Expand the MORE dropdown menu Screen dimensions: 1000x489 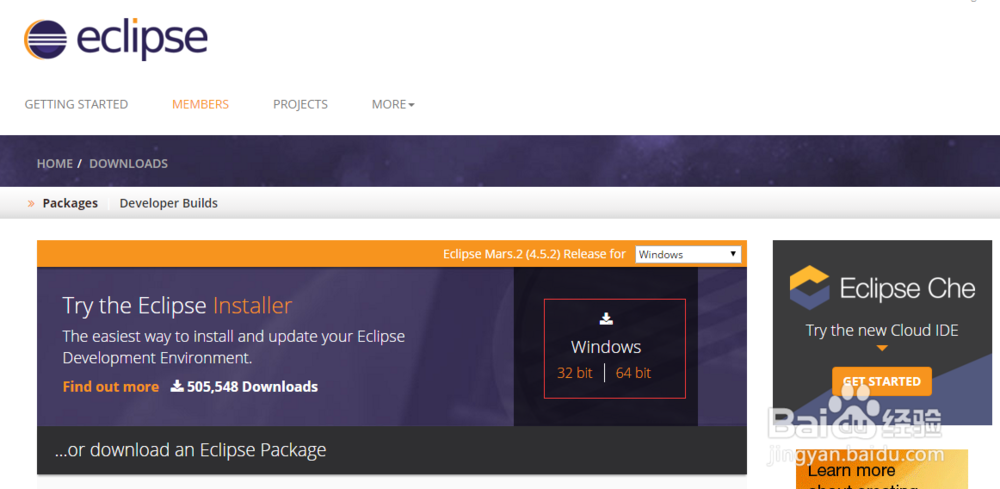(x=393, y=104)
